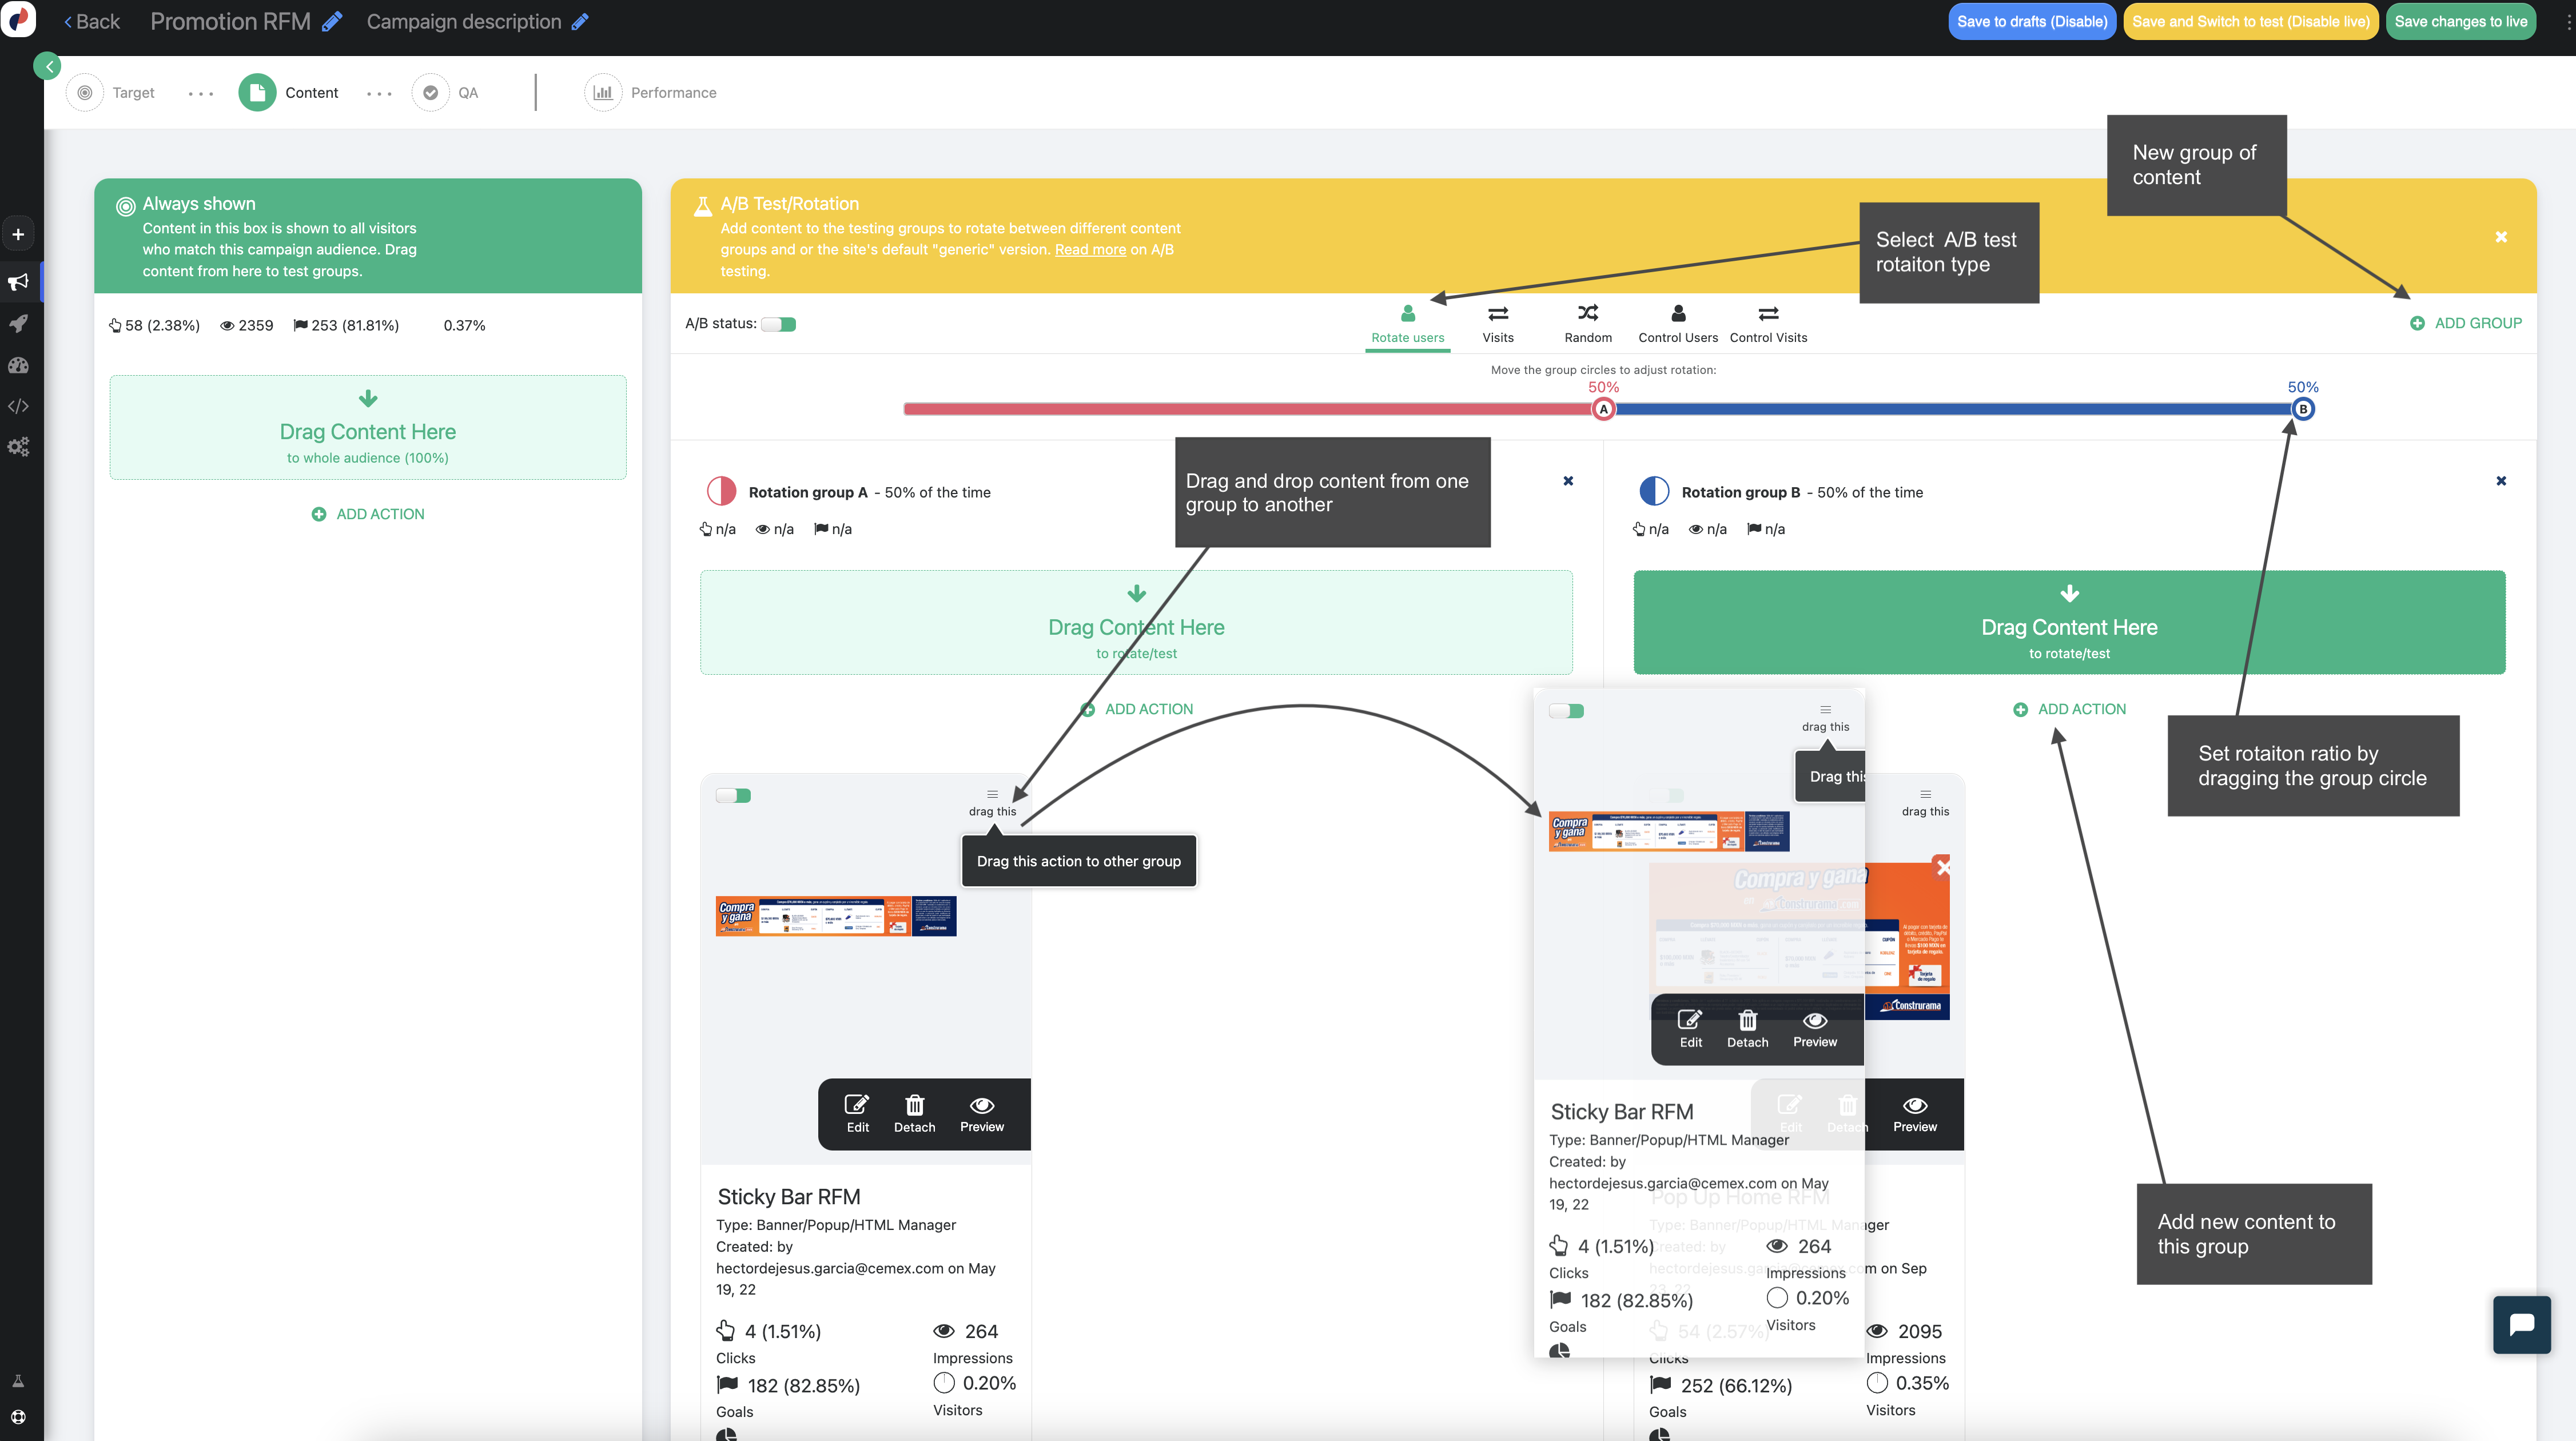
Task: Click the plus icon in left sidebar
Action: (x=18, y=234)
